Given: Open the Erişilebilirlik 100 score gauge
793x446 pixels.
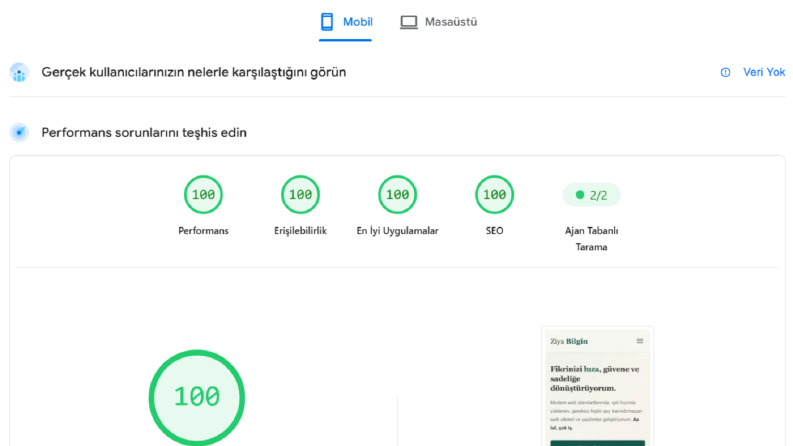Looking at the screenshot, I should (x=300, y=195).
